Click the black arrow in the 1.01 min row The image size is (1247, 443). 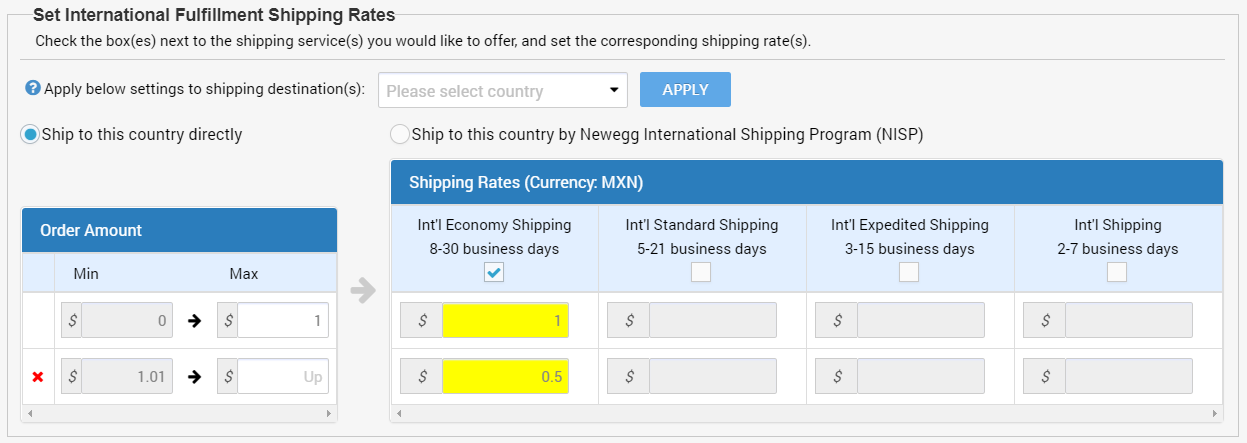(194, 377)
